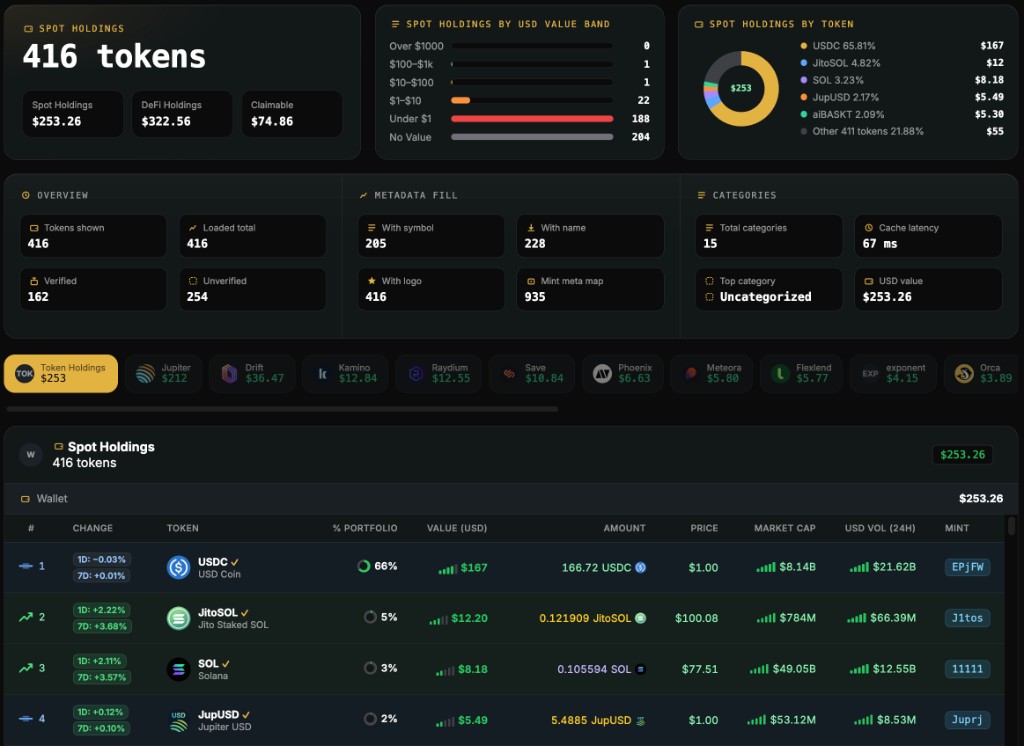Click the JitoSOL 4.82% legend dot

804,63
